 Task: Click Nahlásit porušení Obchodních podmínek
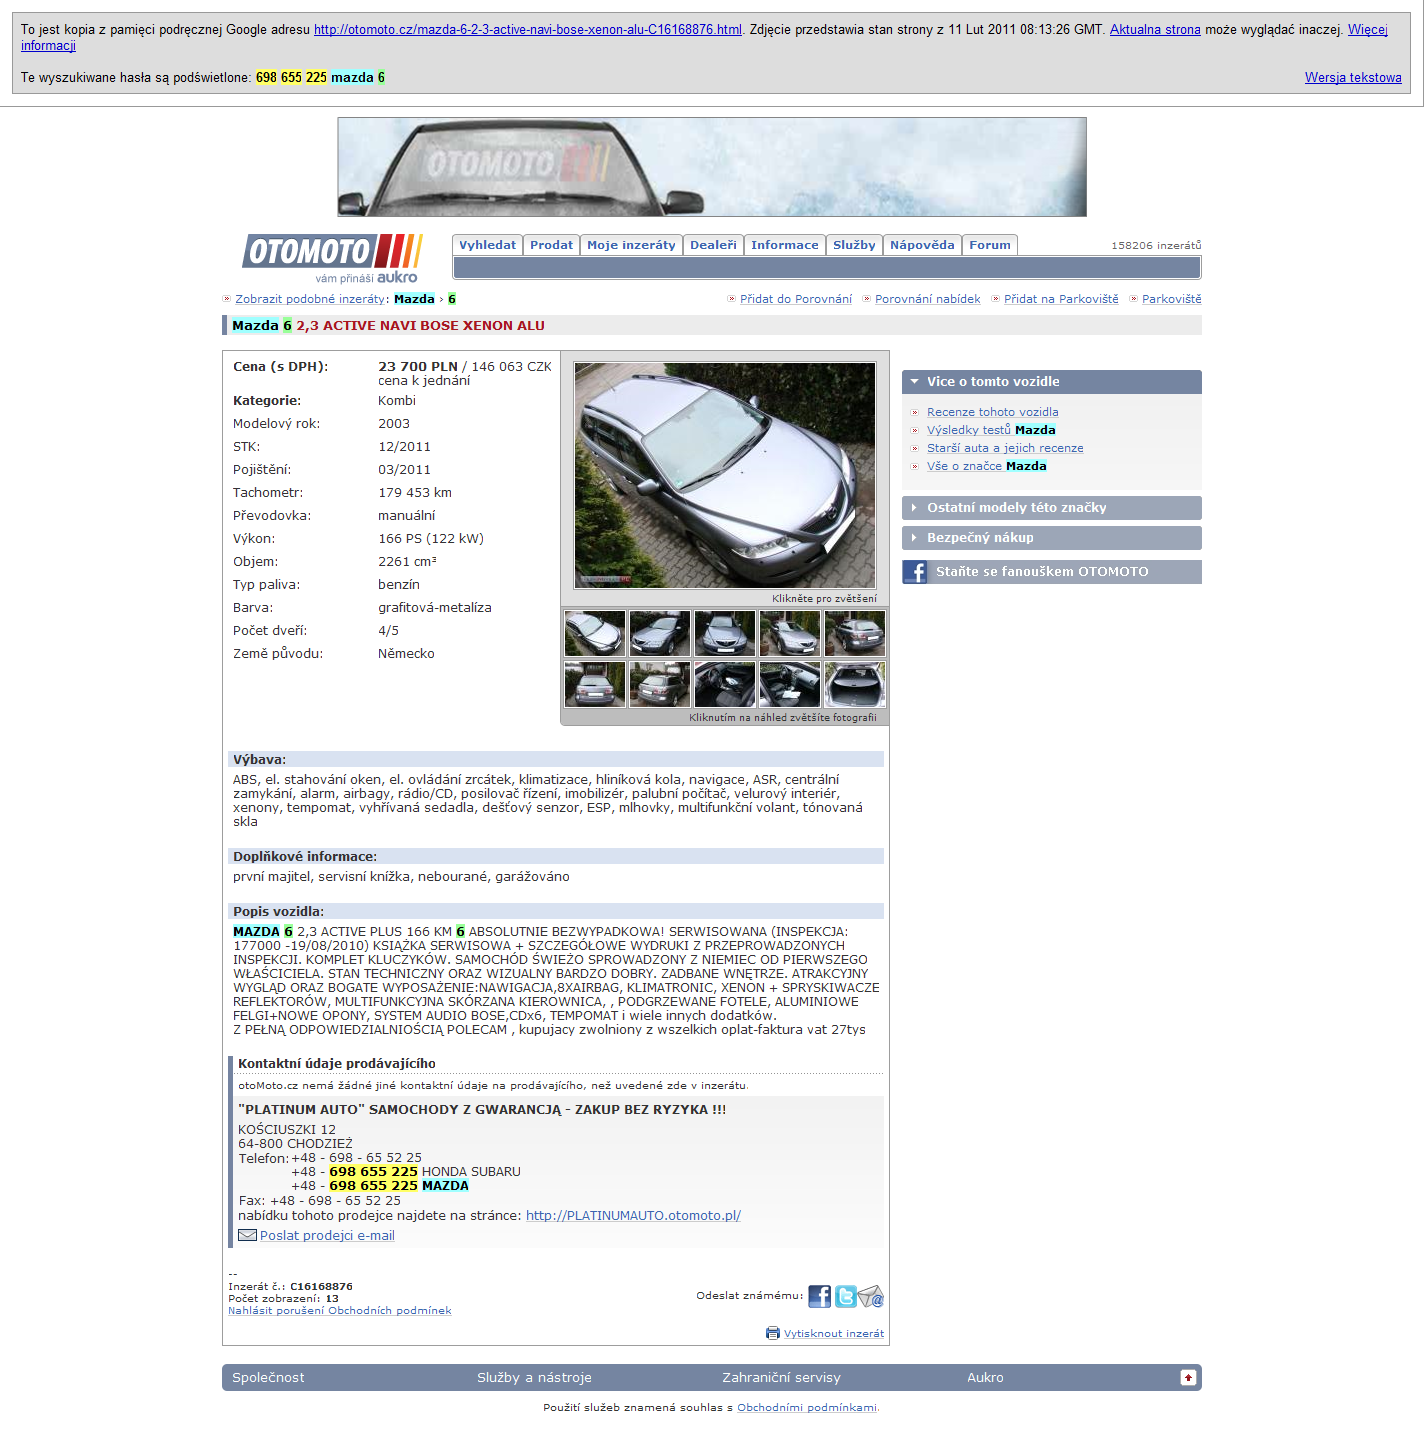click(x=340, y=1311)
